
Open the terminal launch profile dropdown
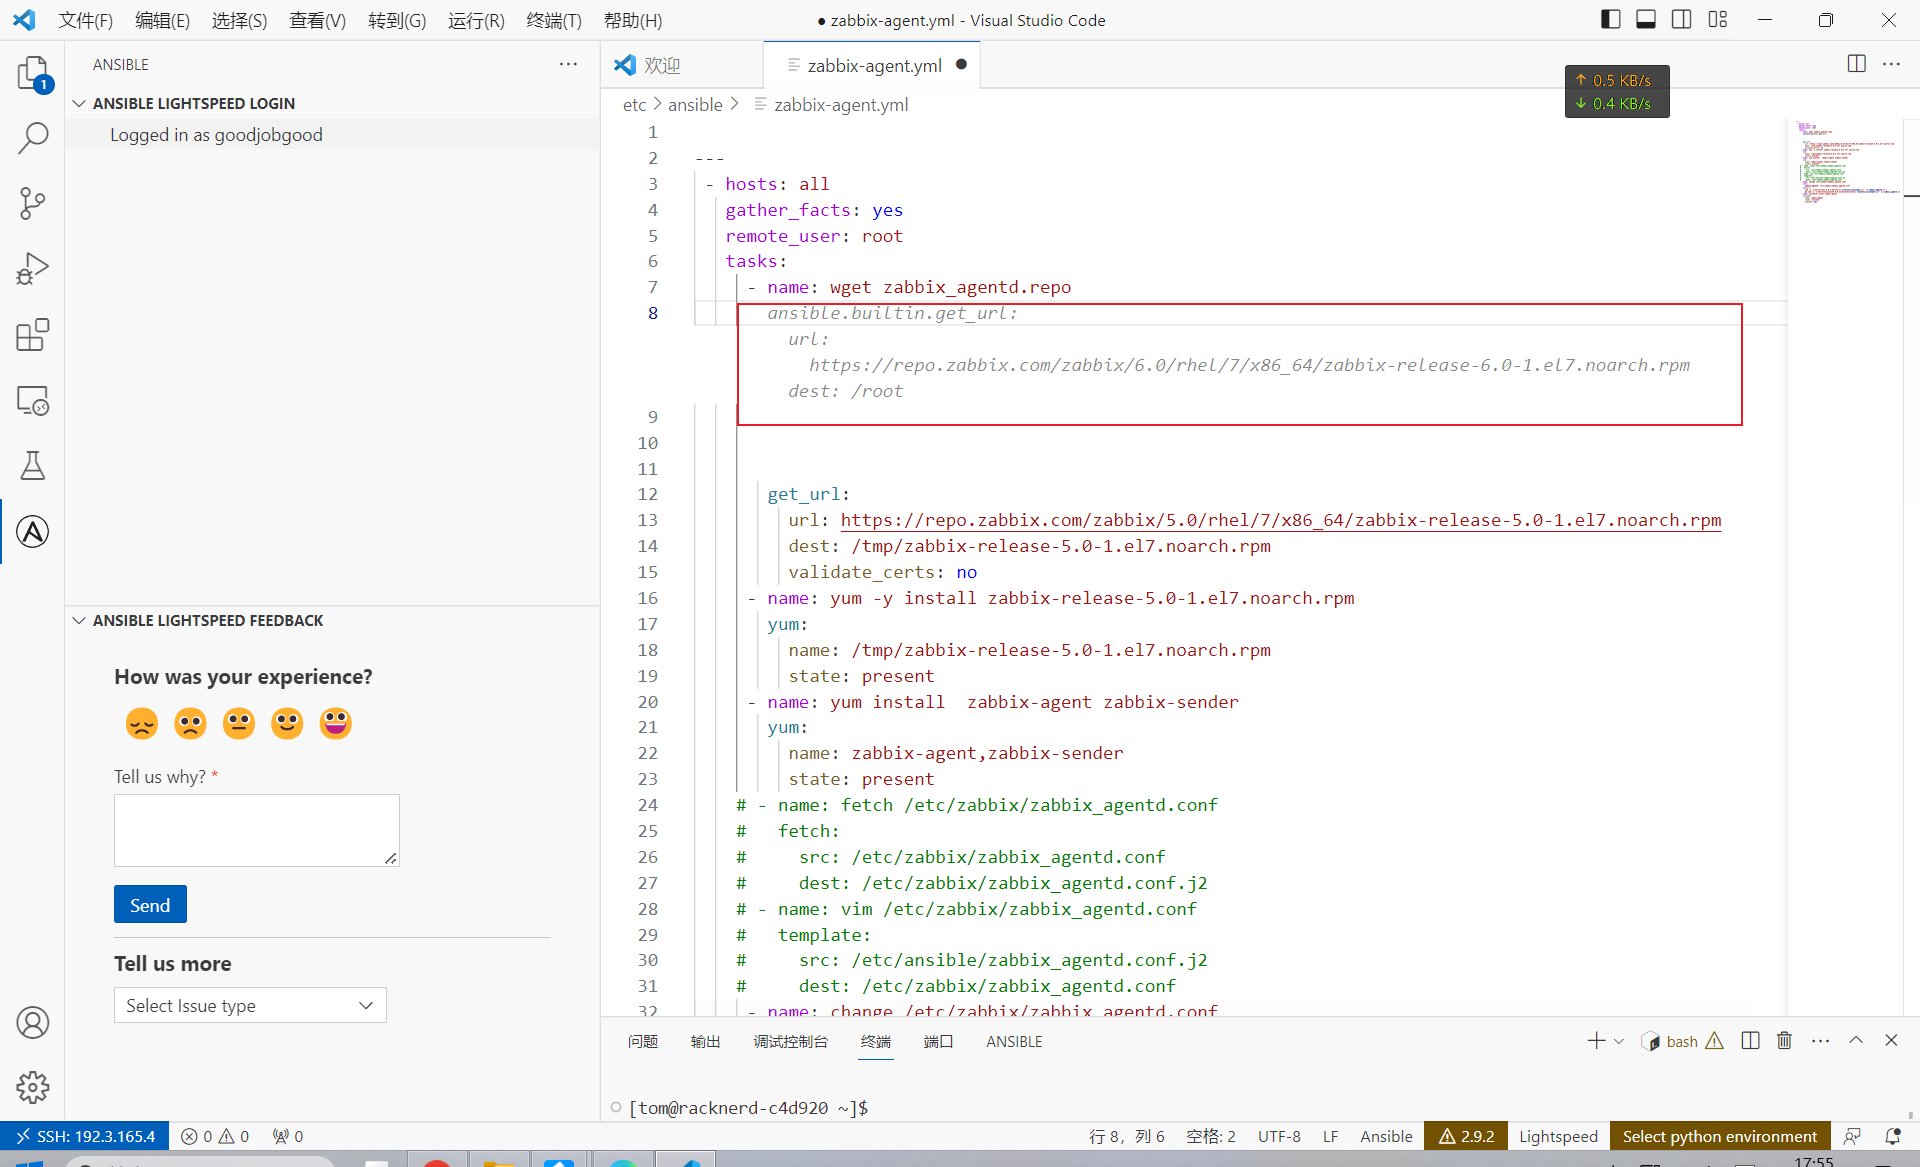1619,1041
